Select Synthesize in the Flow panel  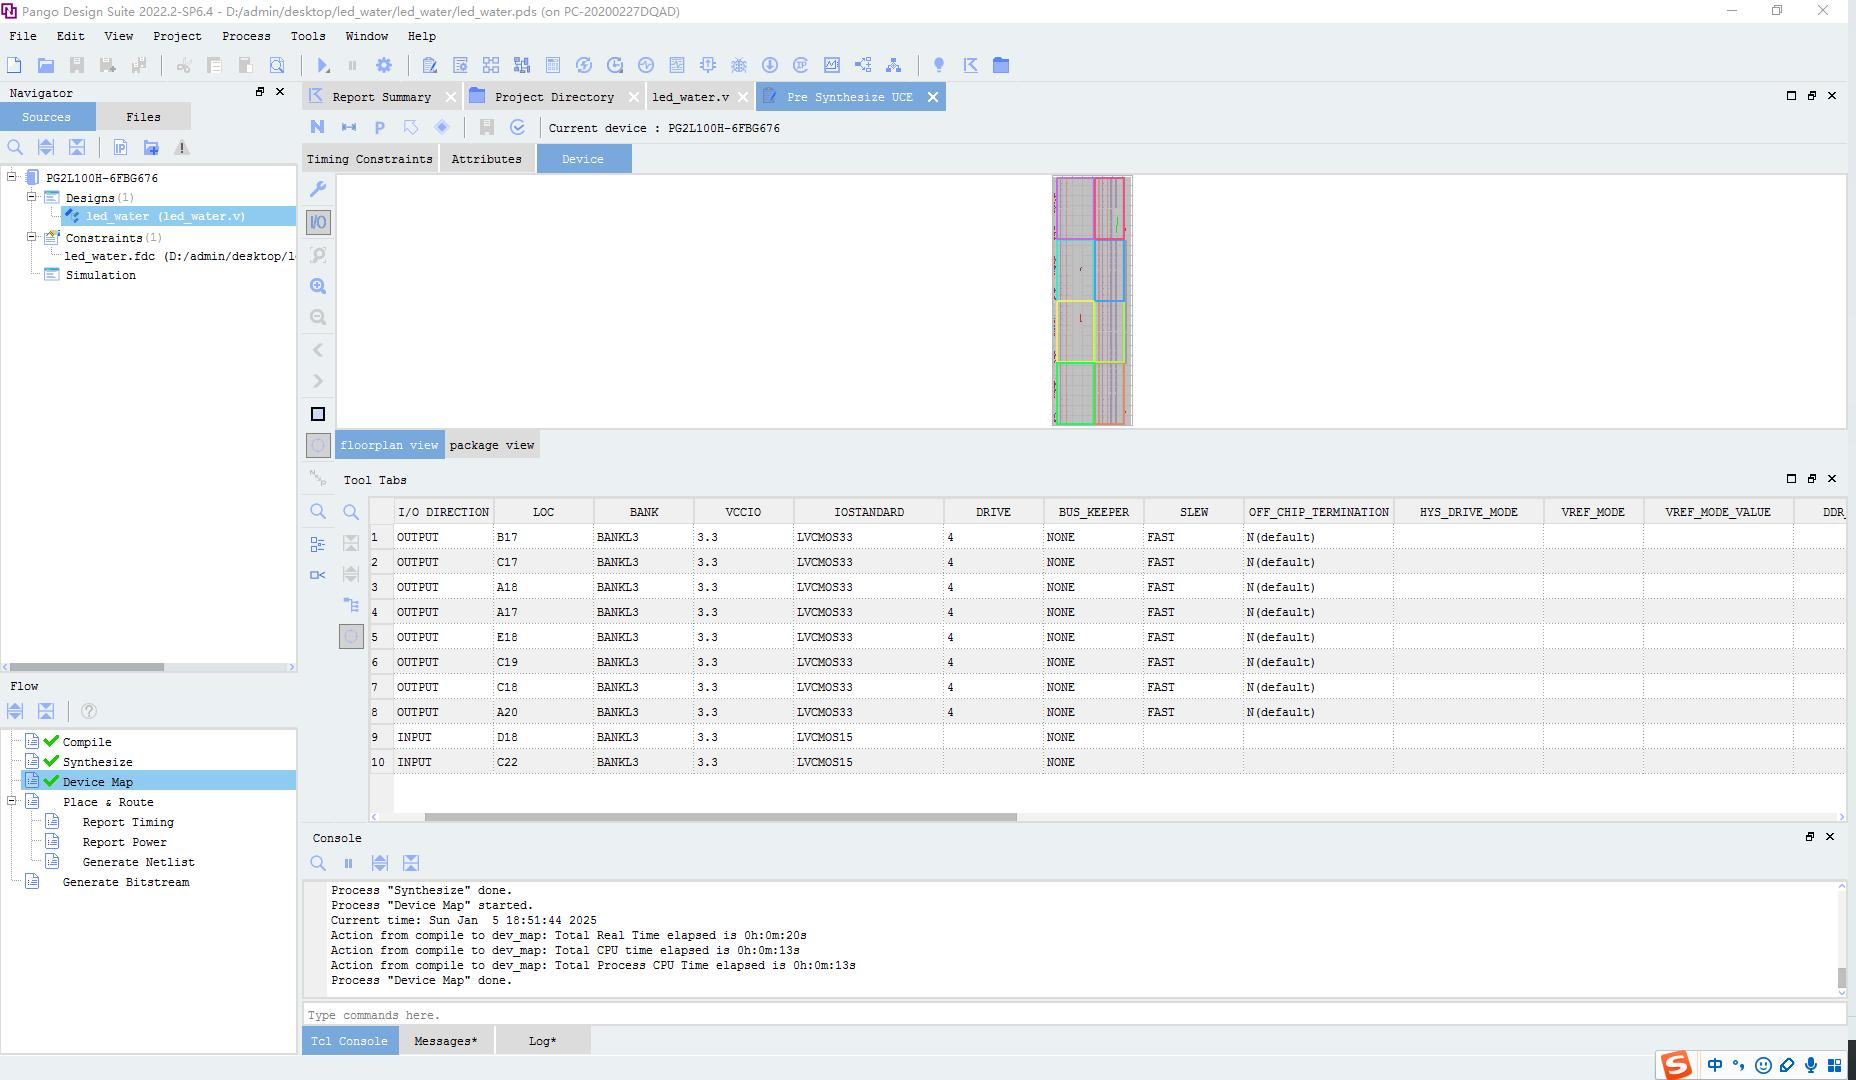(97, 762)
